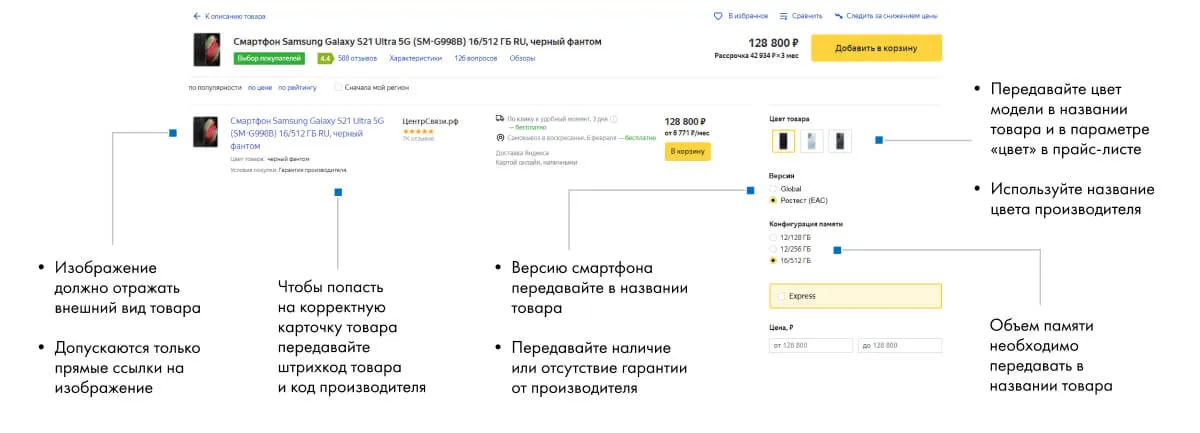Open the Характеристики tab
This screenshot has width=1200, height=433.
415,59
